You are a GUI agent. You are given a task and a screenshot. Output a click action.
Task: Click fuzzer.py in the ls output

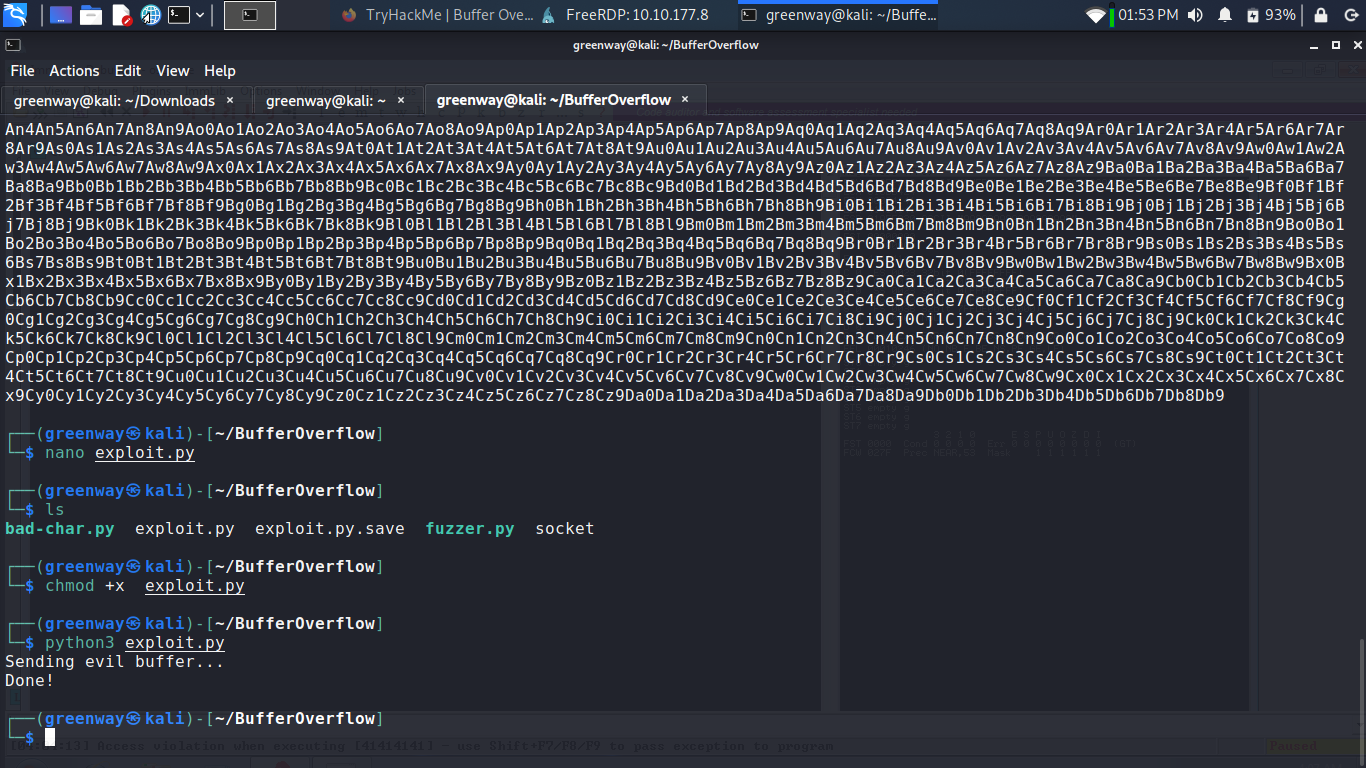coord(470,528)
